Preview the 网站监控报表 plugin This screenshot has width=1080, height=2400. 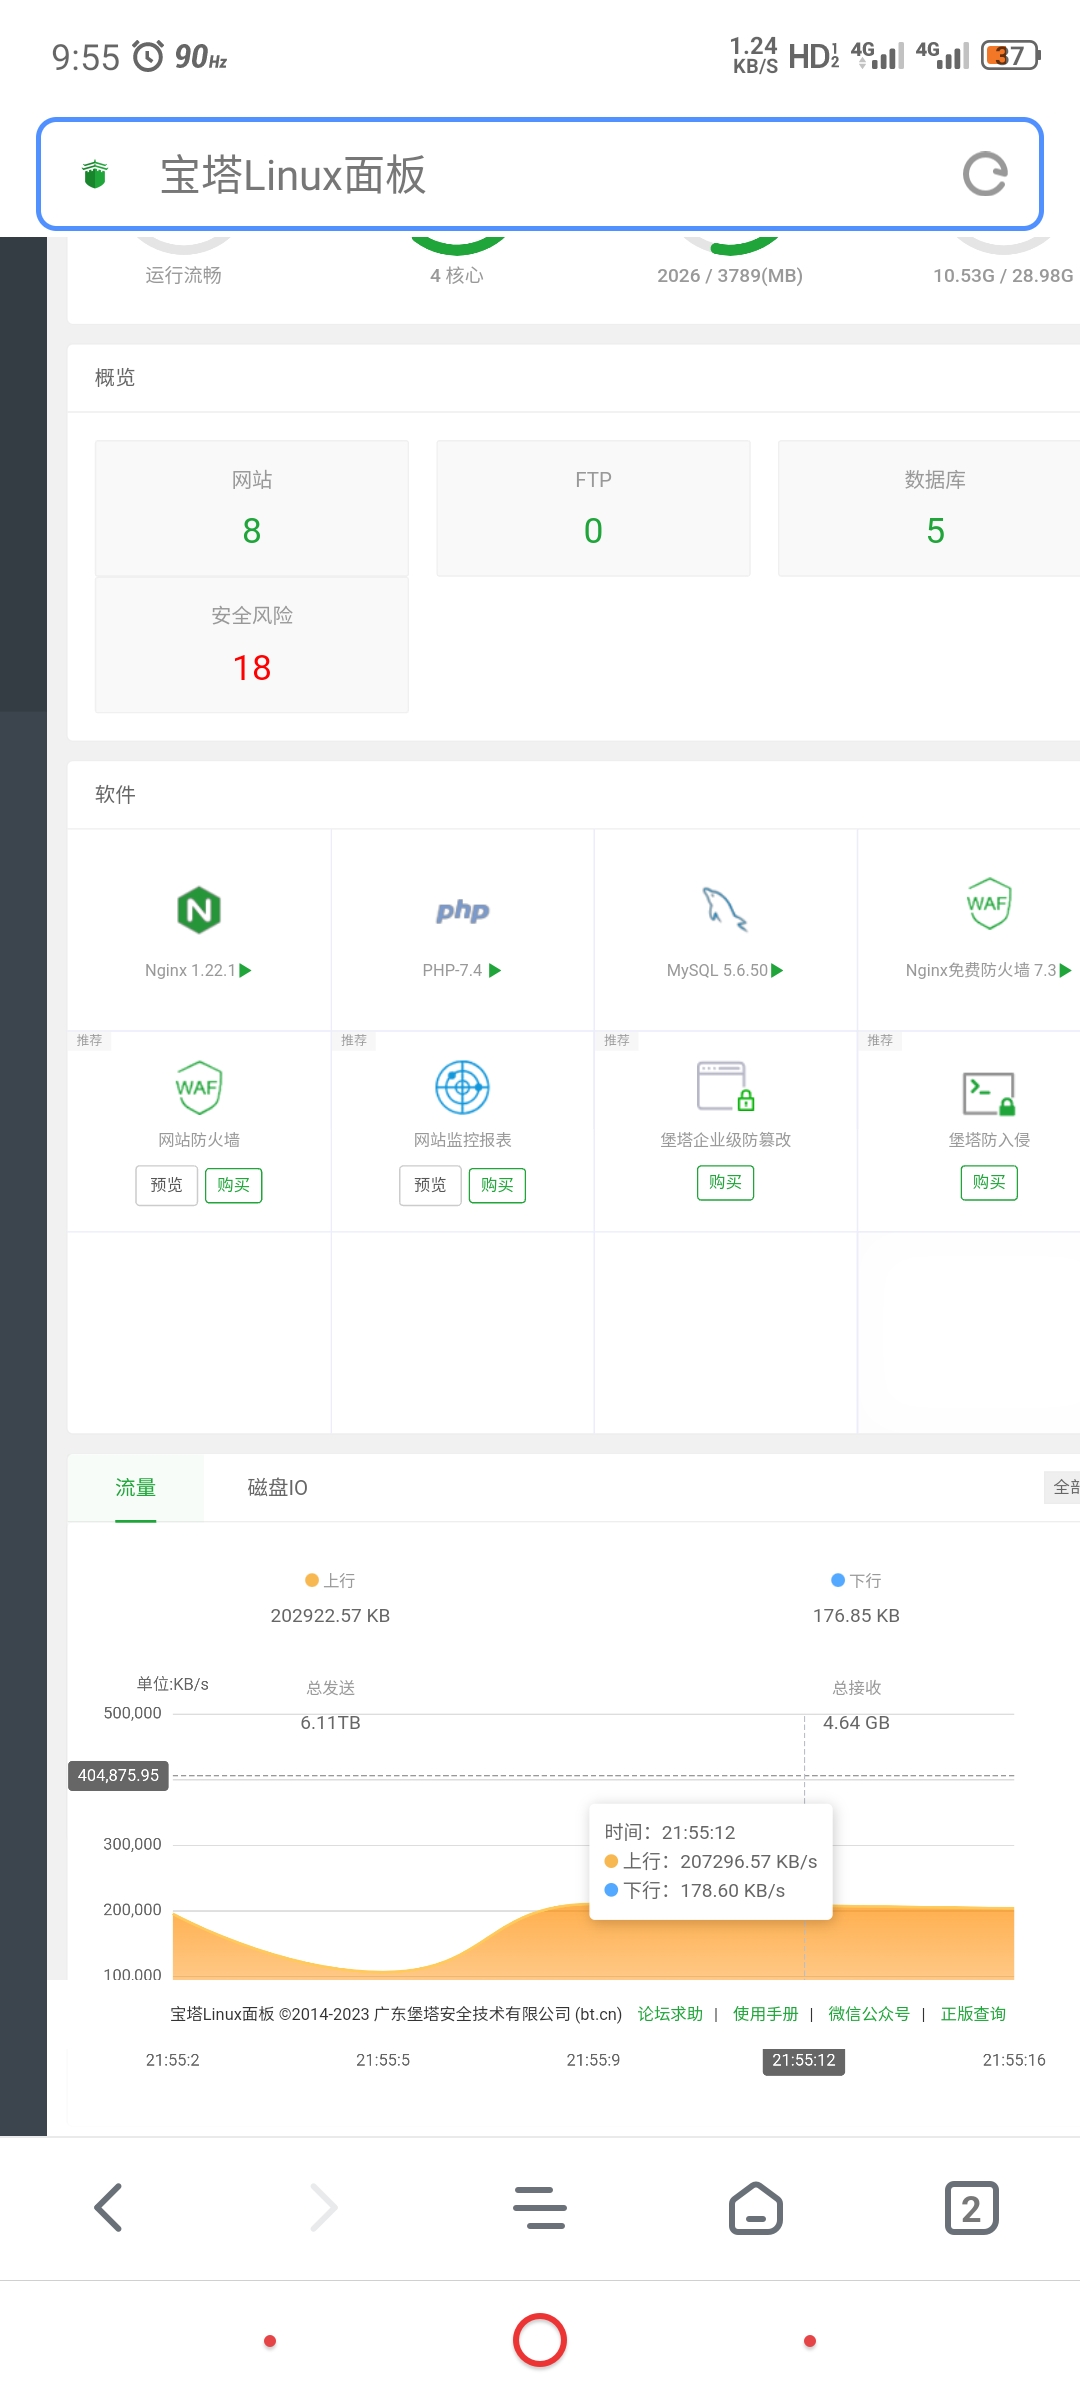coord(430,1185)
